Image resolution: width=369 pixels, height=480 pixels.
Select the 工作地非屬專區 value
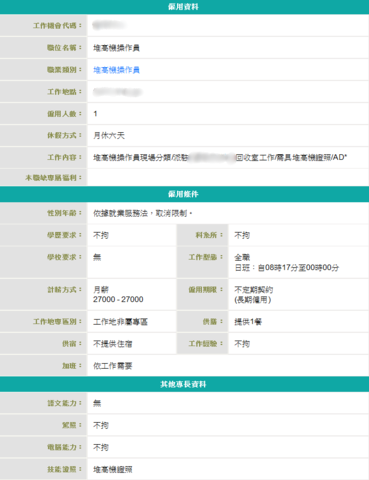pos(120,322)
